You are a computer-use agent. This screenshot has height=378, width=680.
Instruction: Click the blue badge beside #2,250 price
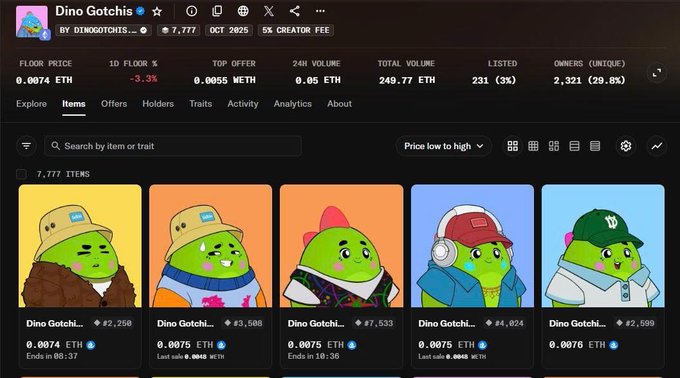pos(91,345)
